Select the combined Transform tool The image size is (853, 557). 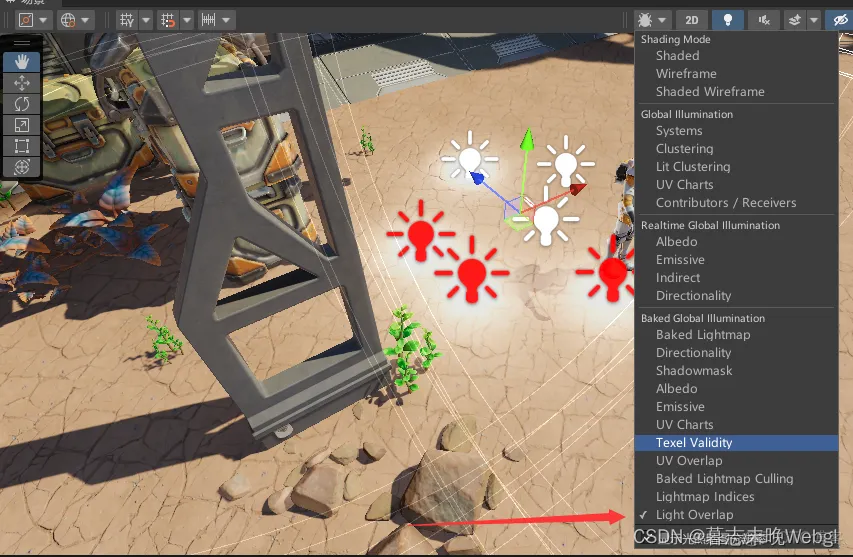pyautogui.click(x=22, y=166)
